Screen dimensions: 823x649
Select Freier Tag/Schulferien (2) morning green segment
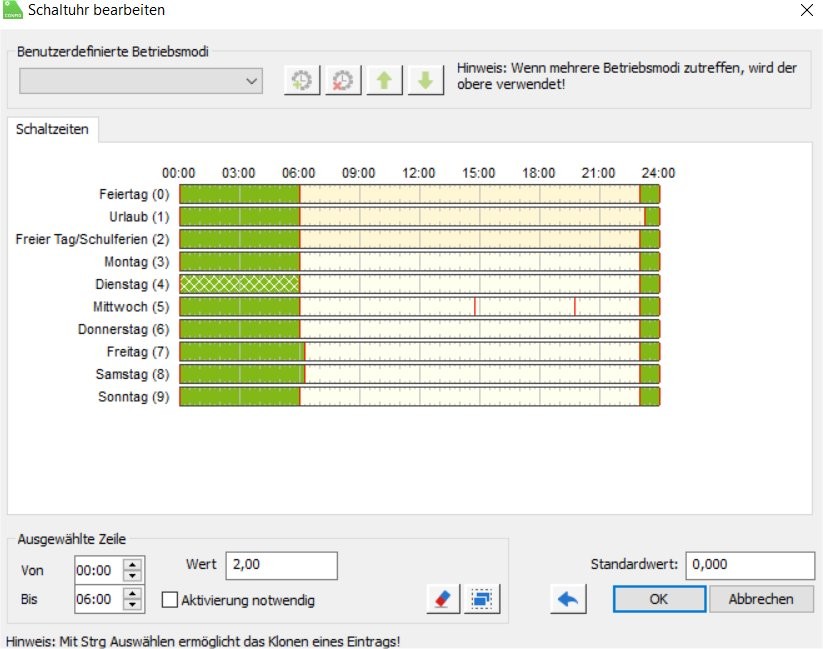(x=240, y=239)
